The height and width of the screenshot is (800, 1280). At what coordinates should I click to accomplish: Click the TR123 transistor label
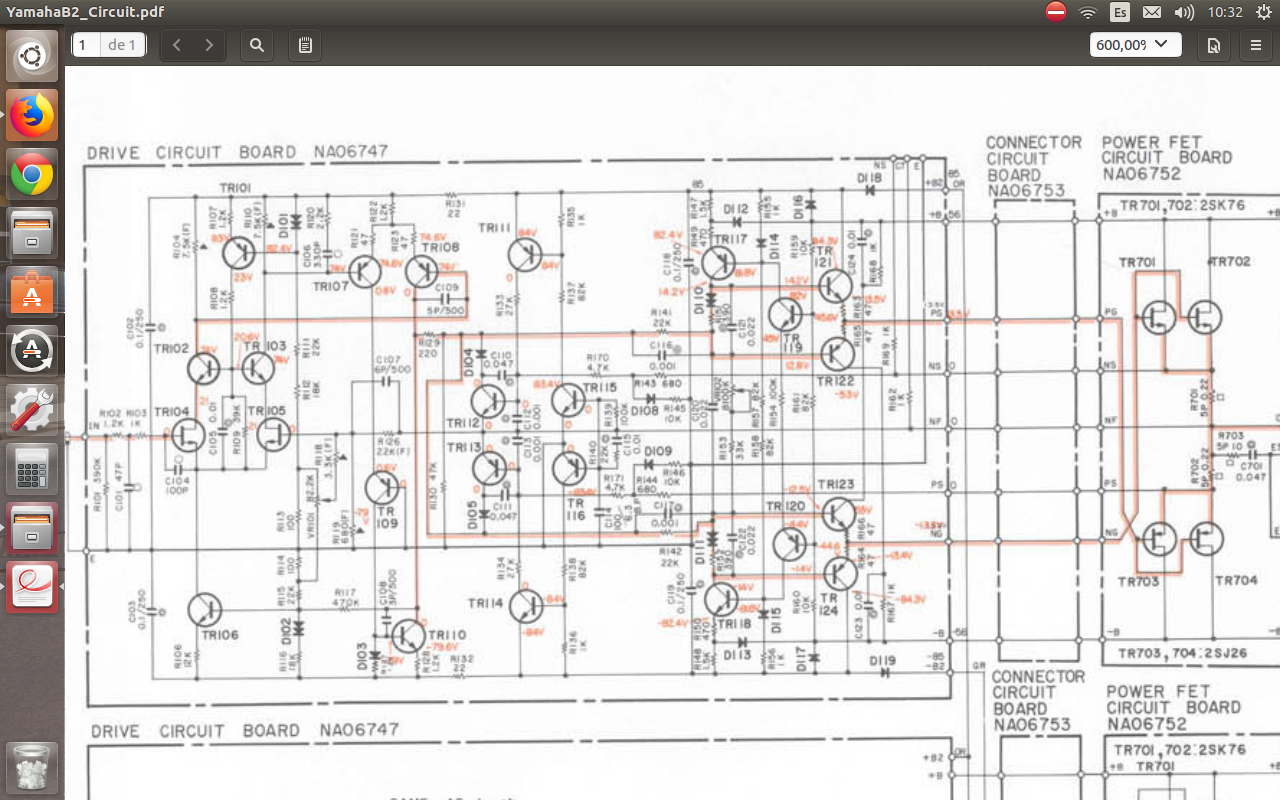pyautogui.click(x=836, y=485)
